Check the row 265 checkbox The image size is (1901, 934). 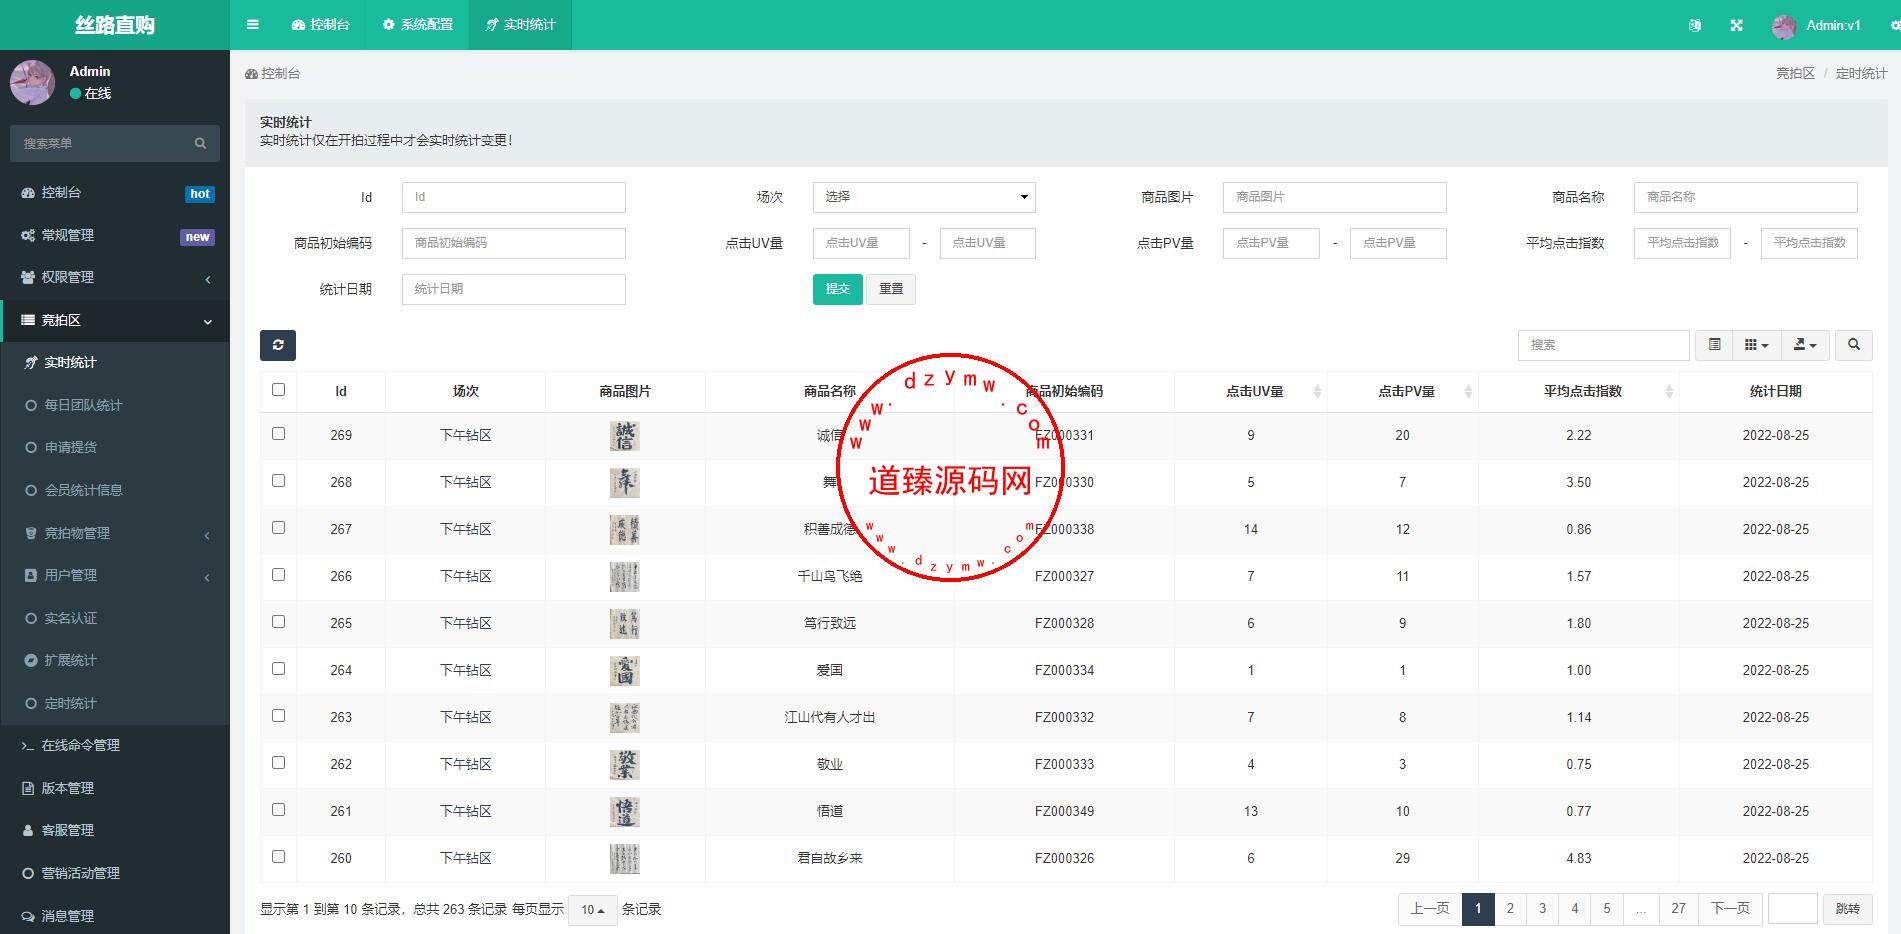coord(278,622)
